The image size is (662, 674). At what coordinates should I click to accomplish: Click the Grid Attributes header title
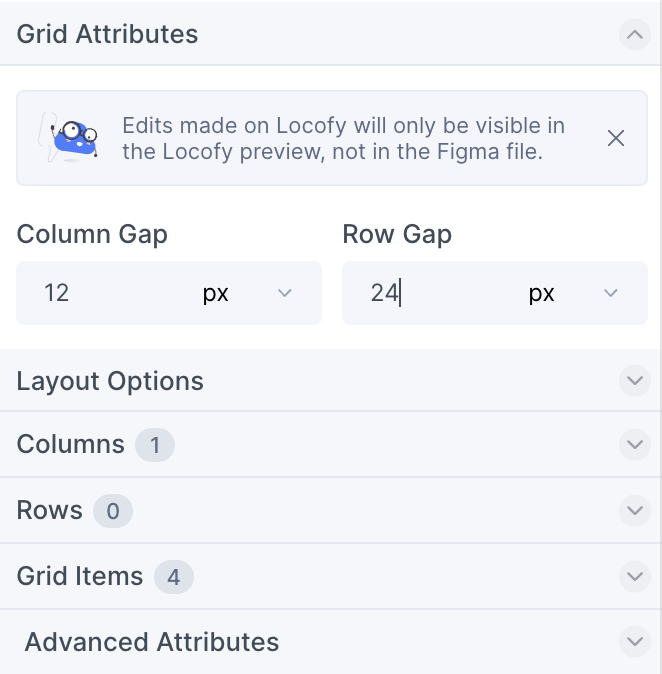[107, 34]
